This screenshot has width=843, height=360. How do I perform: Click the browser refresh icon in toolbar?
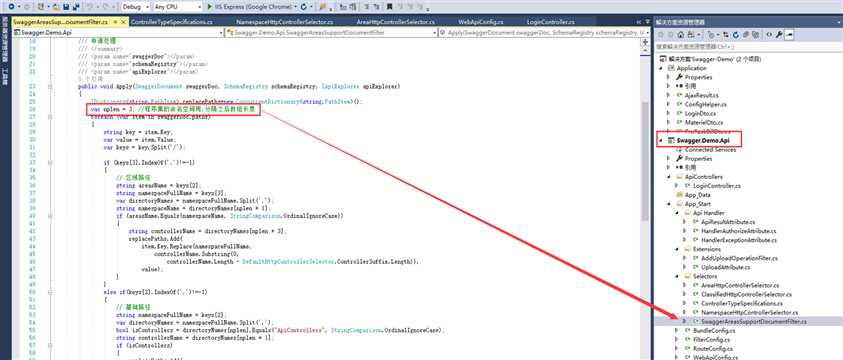coord(305,7)
